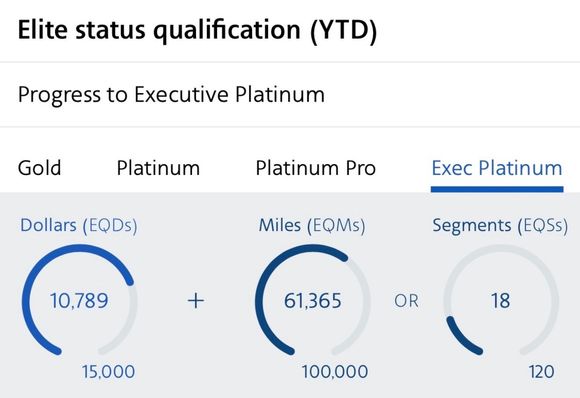Viewport: 580px width, 398px height.
Task: Select the Platinum tab
Action: tap(158, 168)
